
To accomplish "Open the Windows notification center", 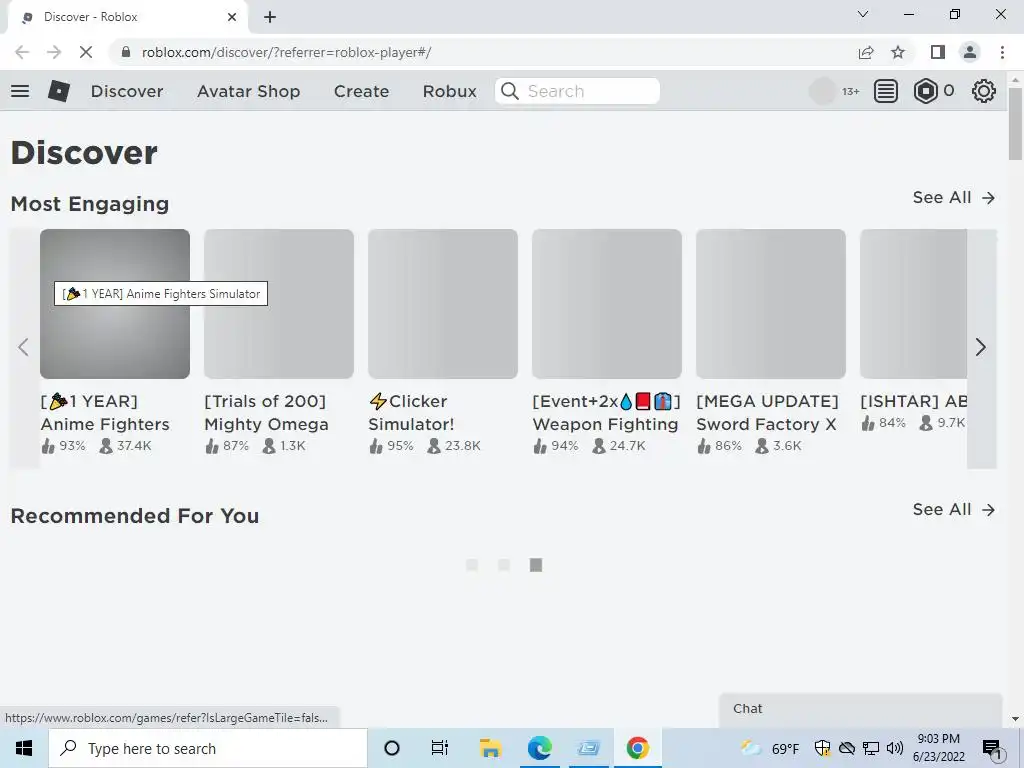I will click(x=991, y=749).
